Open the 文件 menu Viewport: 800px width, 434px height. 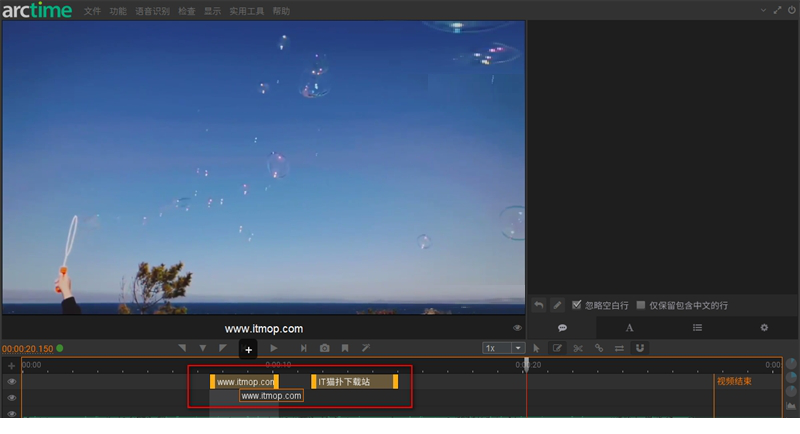pos(92,11)
